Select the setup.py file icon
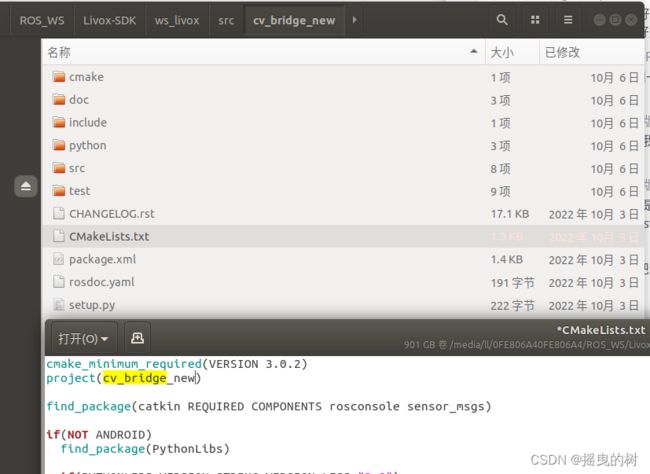Image resolution: width=650 pixels, height=474 pixels. click(x=59, y=305)
